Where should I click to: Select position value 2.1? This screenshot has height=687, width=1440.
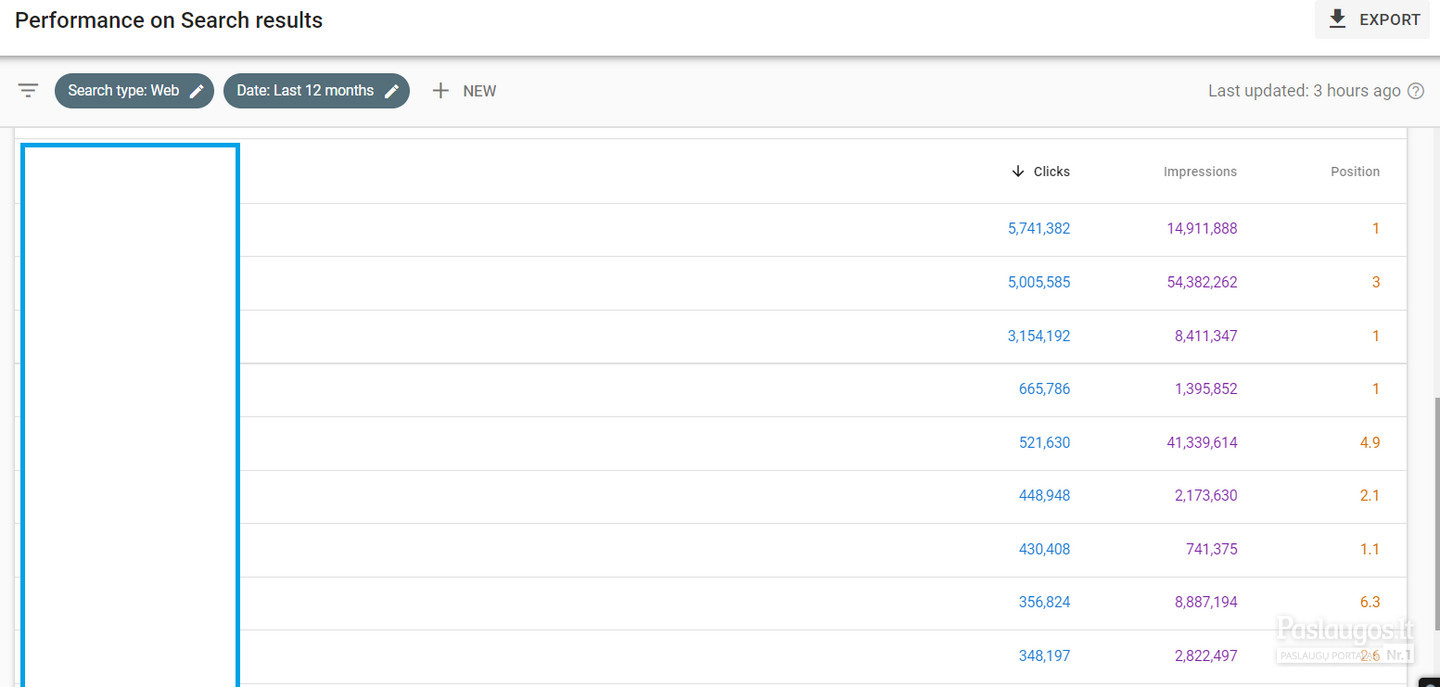click(x=1370, y=496)
